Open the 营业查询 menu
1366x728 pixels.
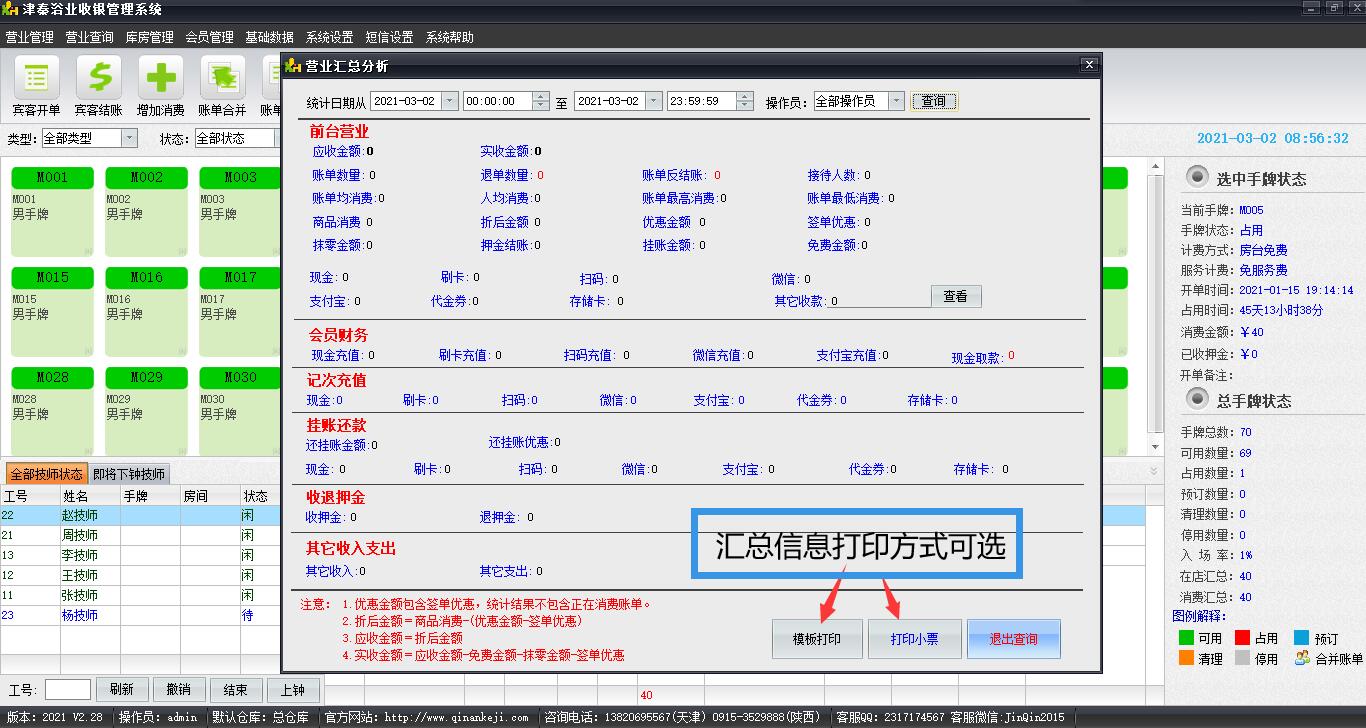tap(90, 37)
